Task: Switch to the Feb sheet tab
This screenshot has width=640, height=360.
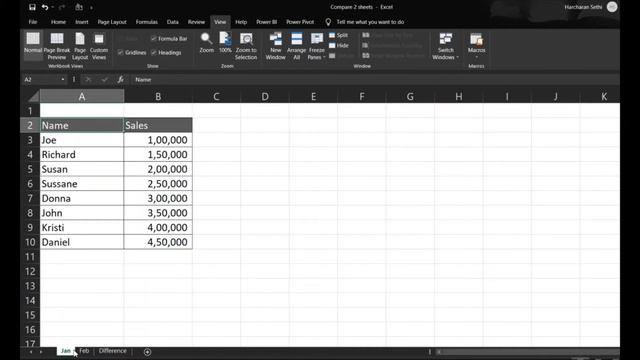Action: click(84, 351)
